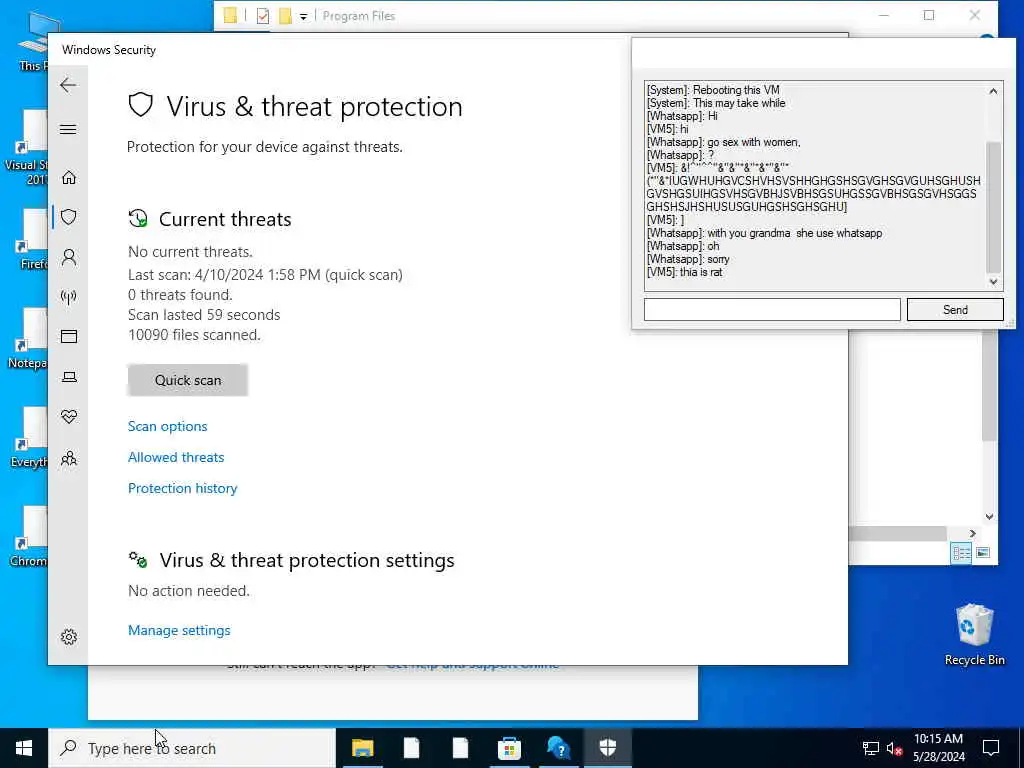
Task: Switch File Explorer to large icons view
Action: (x=983, y=553)
